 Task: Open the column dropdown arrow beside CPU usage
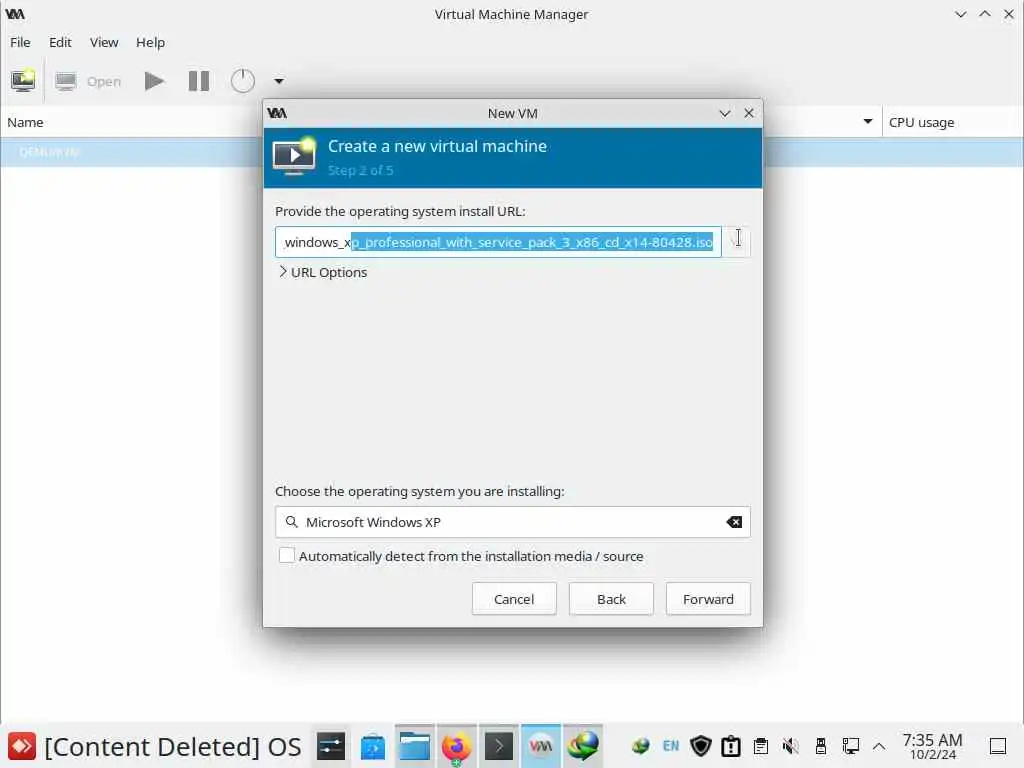coord(868,121)
